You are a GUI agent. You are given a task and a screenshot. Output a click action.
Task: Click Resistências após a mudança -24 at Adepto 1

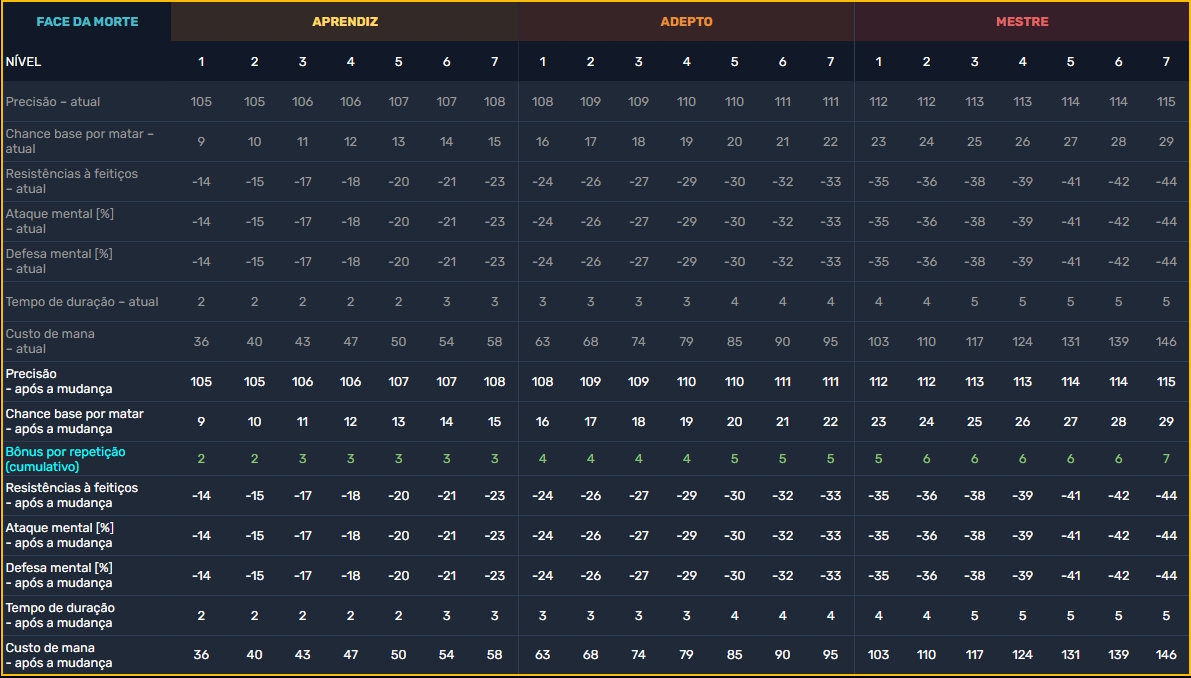(542, 496)
